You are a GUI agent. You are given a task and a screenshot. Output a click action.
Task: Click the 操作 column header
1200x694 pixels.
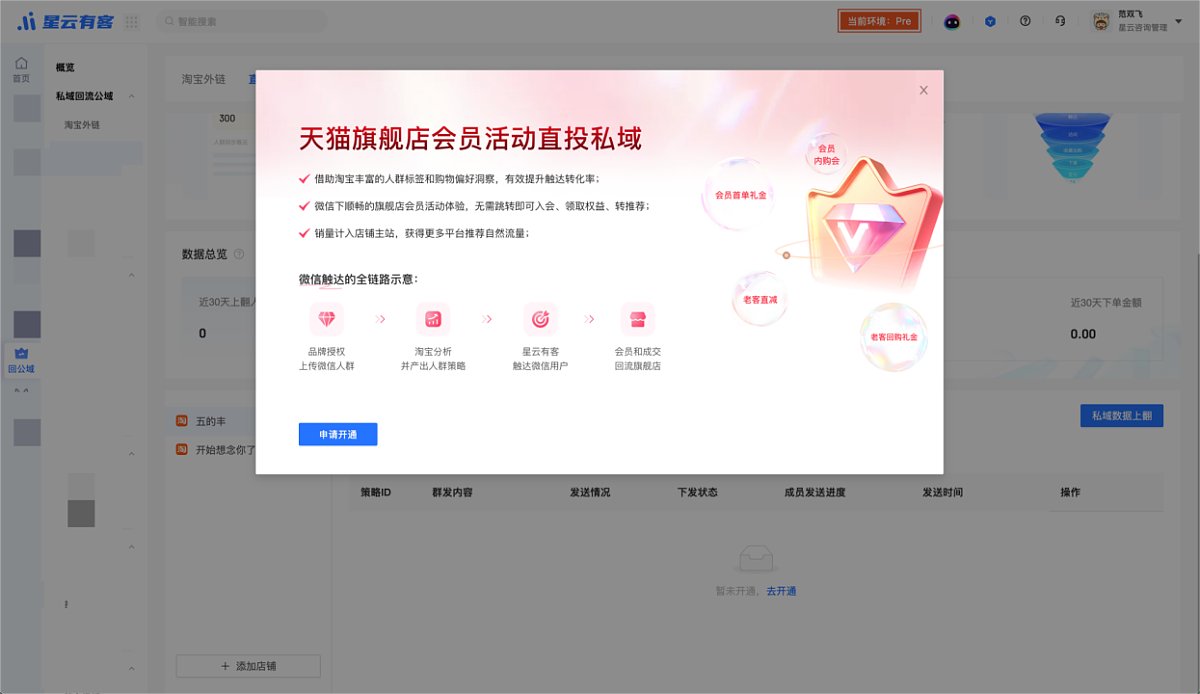pyautogui.click(x=1070, y=493)
